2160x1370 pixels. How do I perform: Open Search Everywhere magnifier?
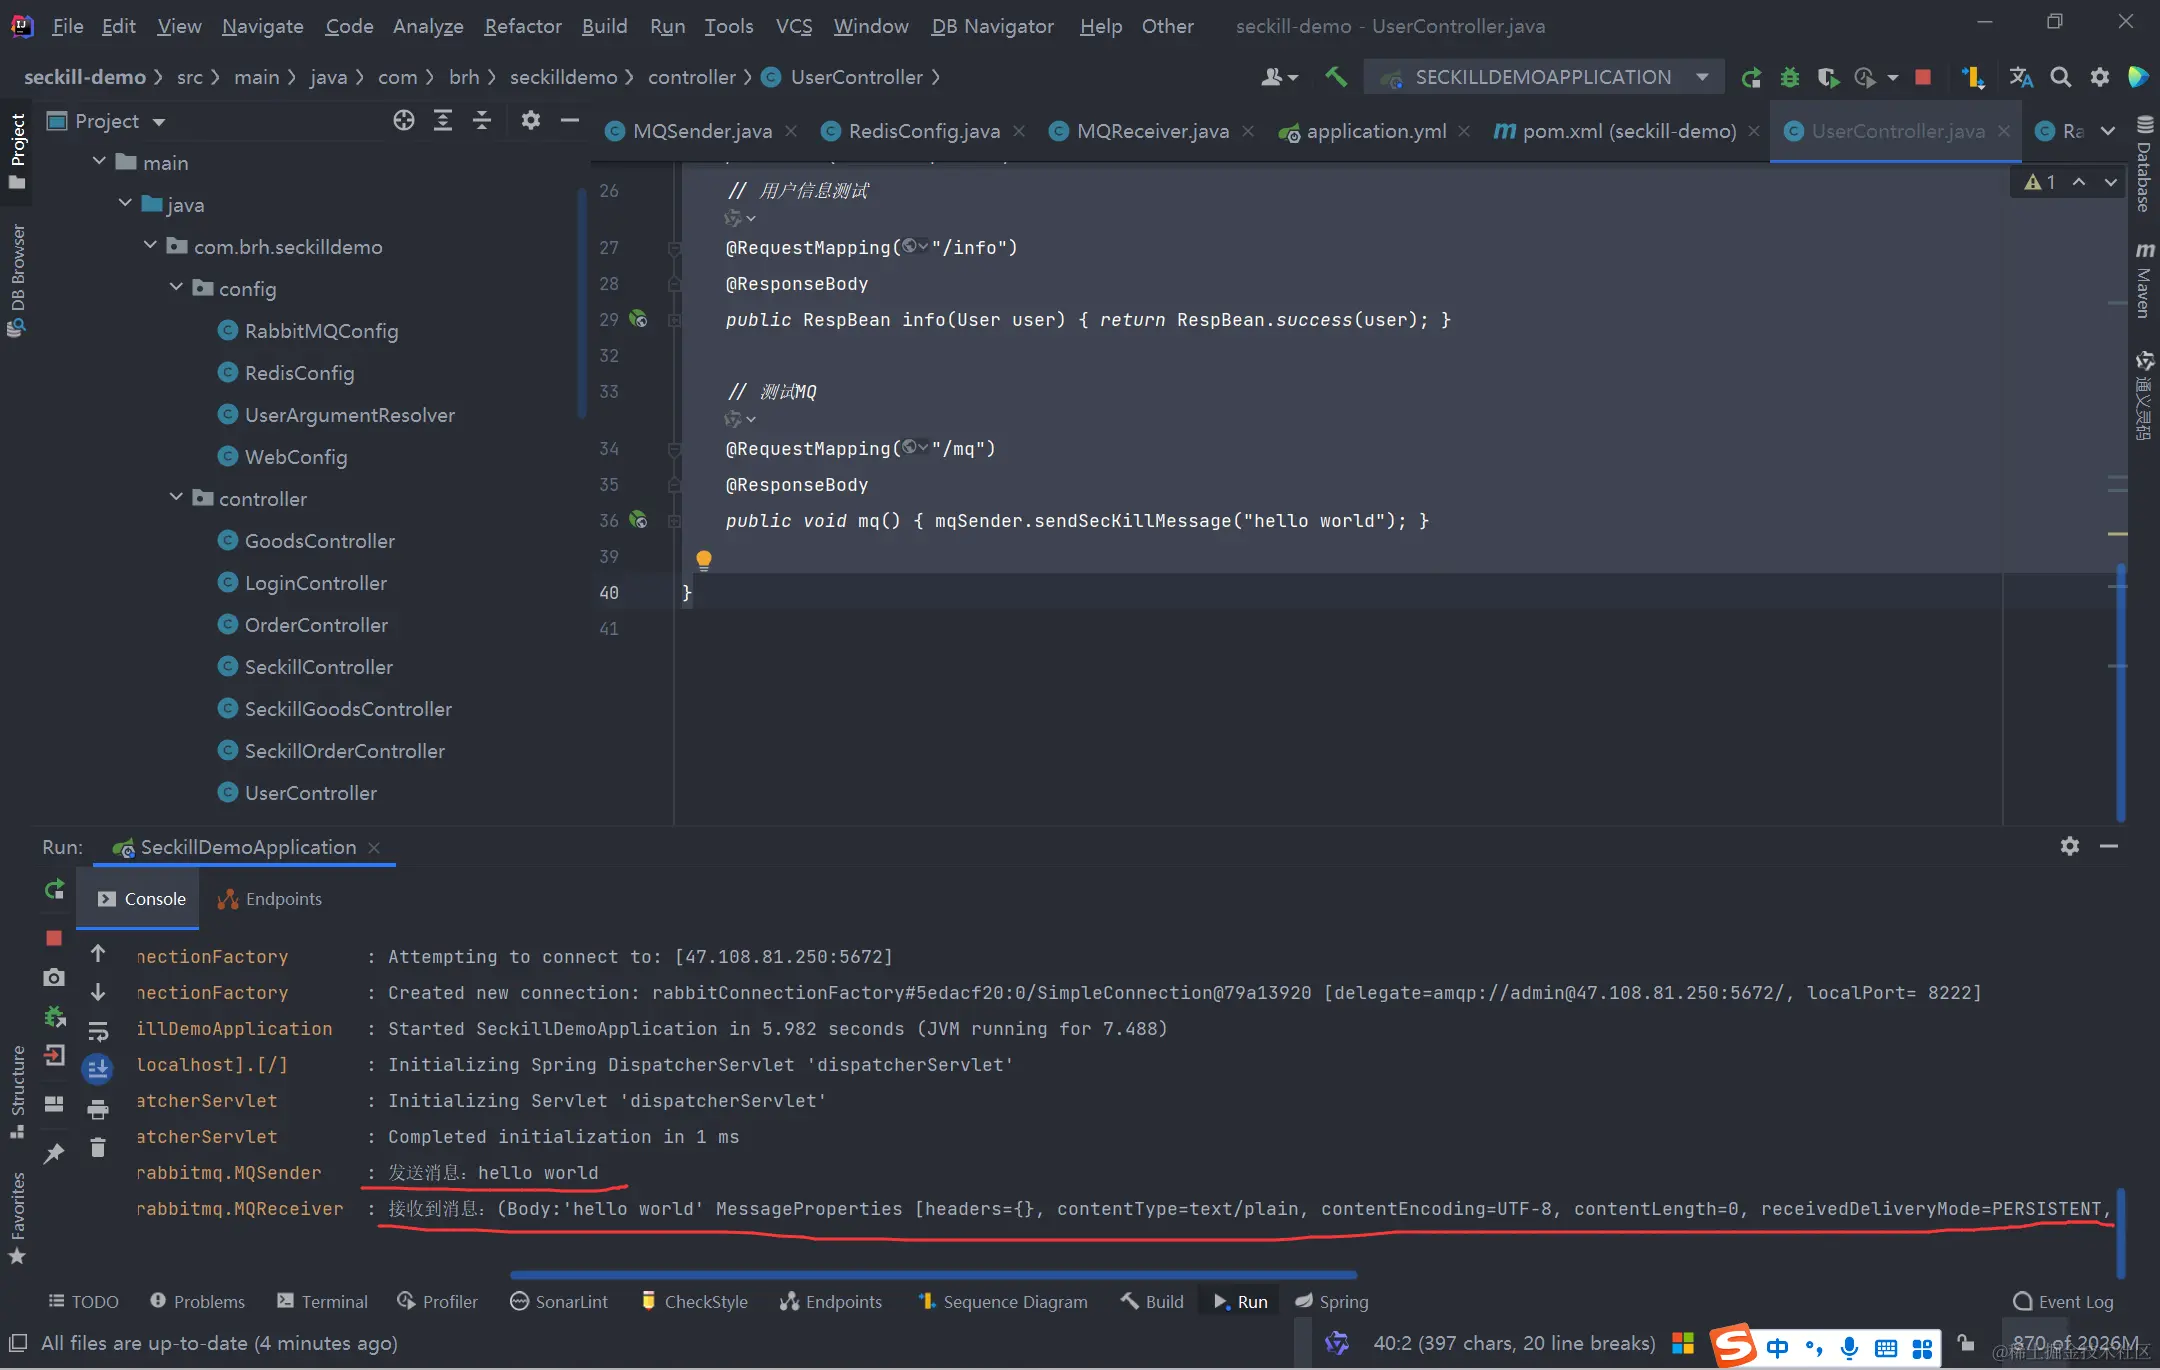pos(2061,77)
